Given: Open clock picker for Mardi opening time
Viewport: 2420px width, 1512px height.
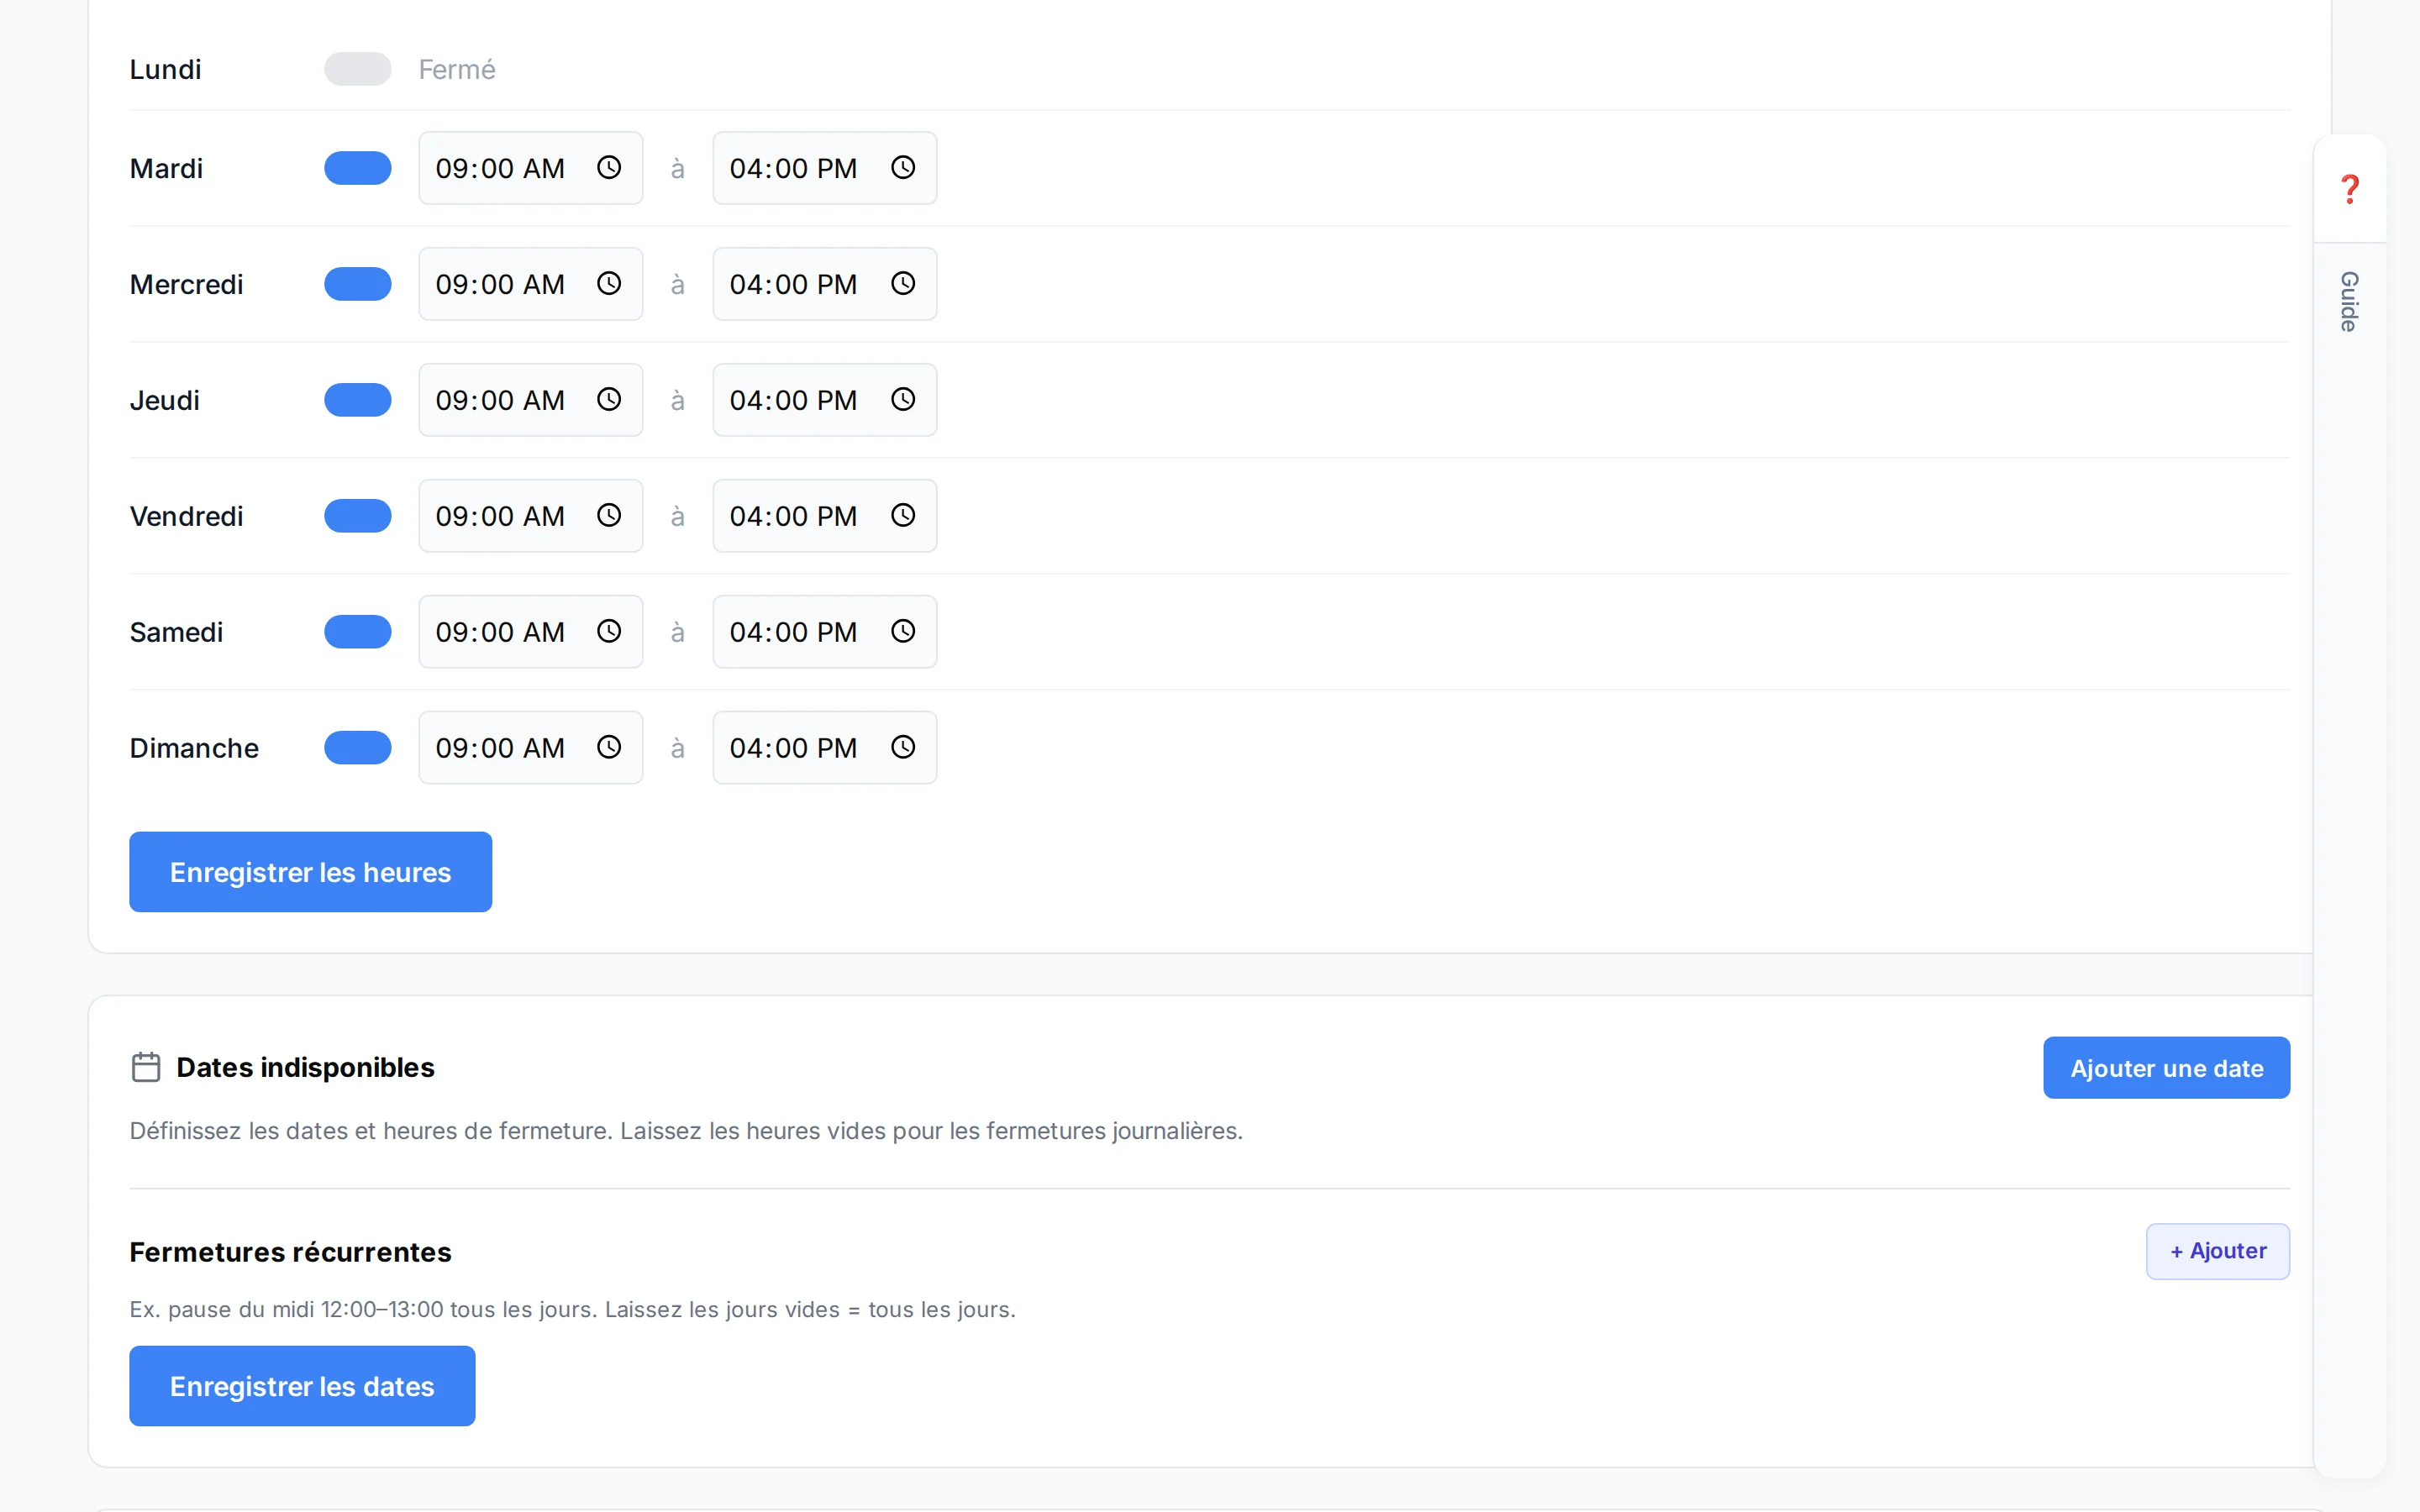Looking at the screenshot, I should click(609, 168).
